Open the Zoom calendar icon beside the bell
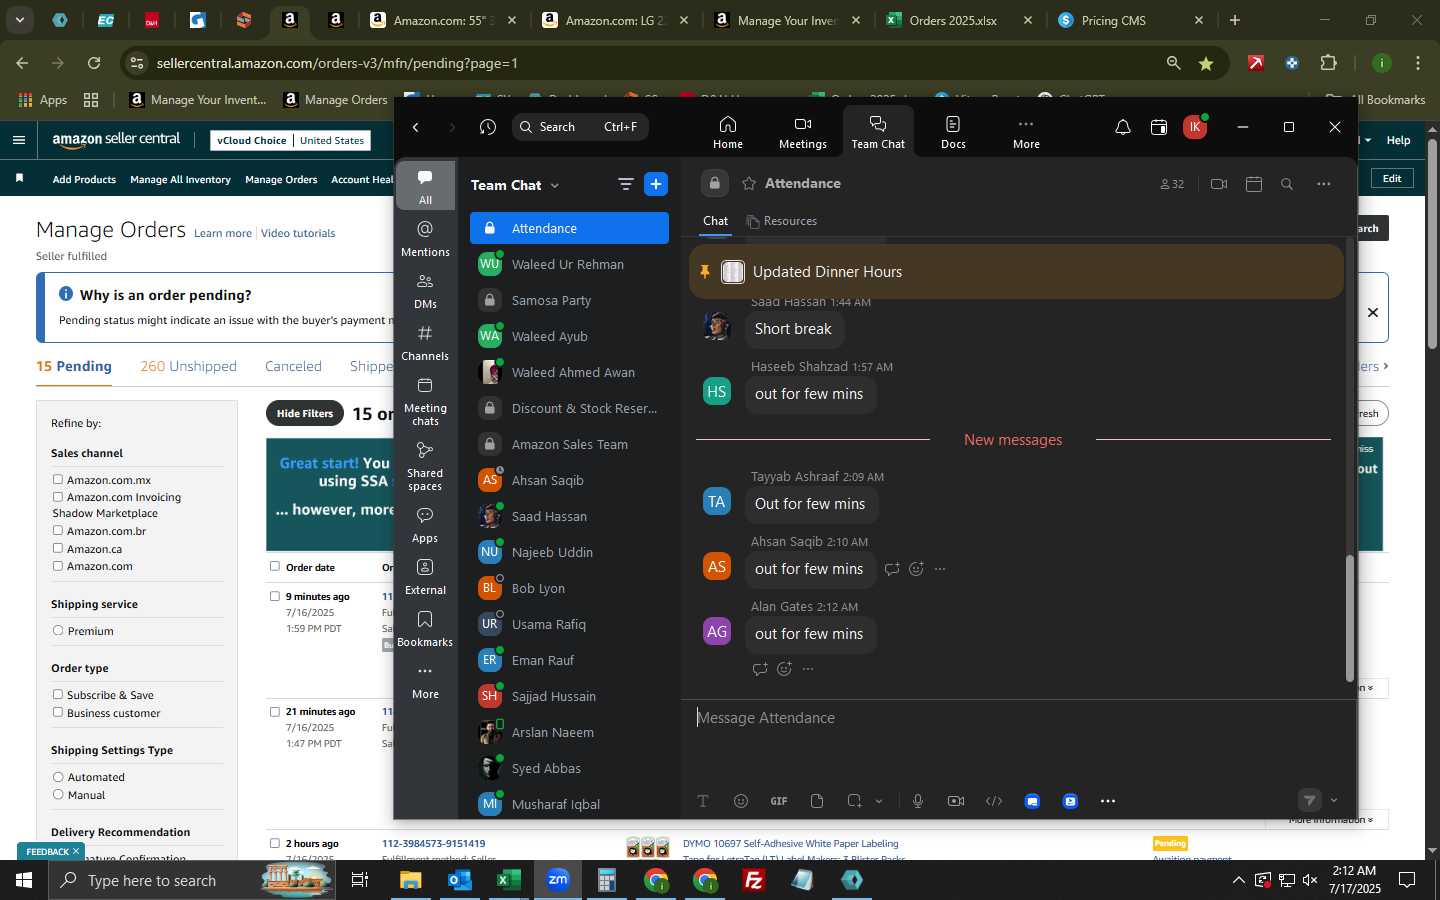 (1159, 127)
